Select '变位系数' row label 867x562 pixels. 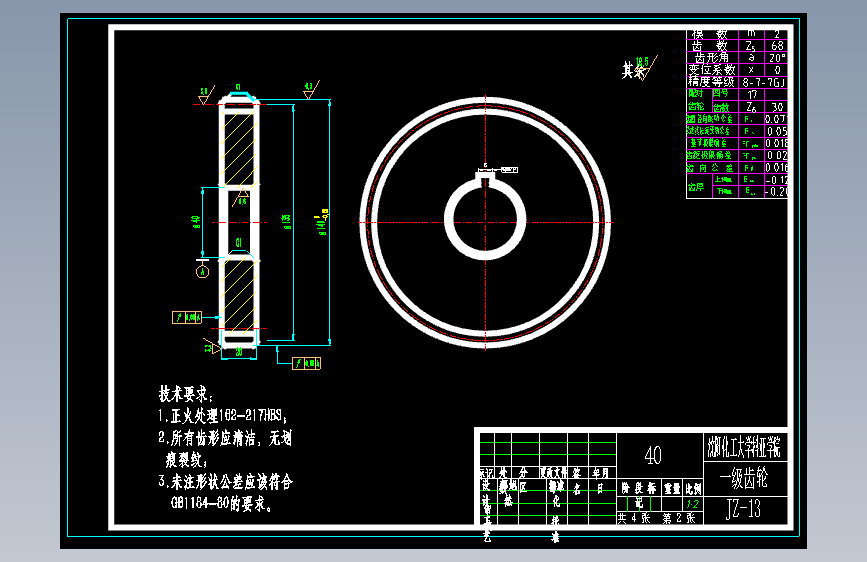tap(712, 70)
